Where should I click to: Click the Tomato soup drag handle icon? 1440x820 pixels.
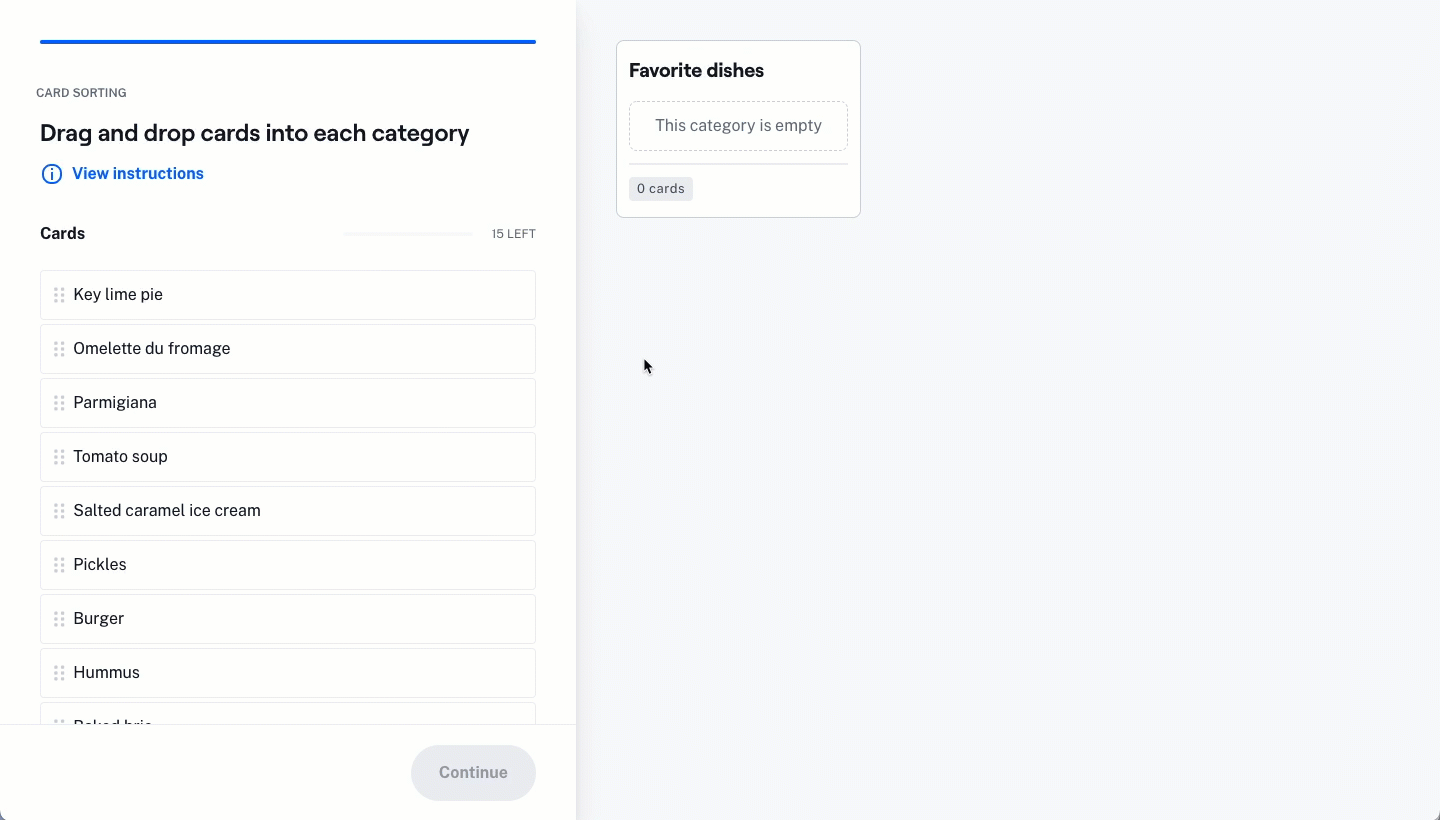point(59,457)
